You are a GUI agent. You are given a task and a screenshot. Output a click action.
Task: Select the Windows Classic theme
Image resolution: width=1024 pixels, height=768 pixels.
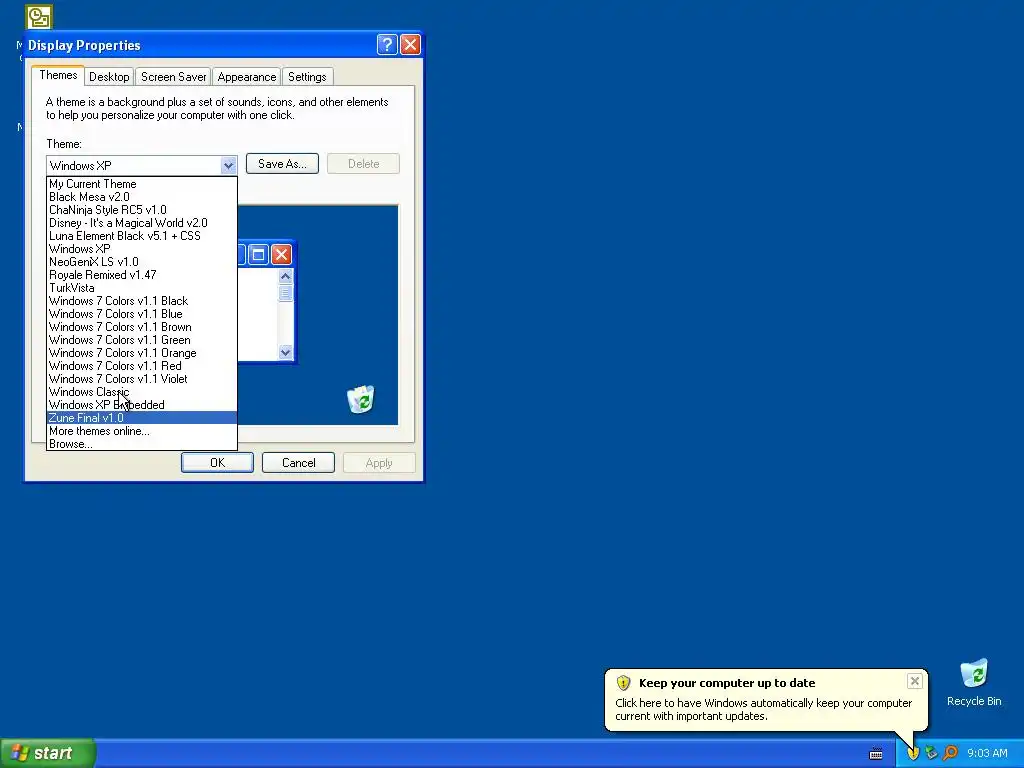pyautogui.click(x=142, y=392)
